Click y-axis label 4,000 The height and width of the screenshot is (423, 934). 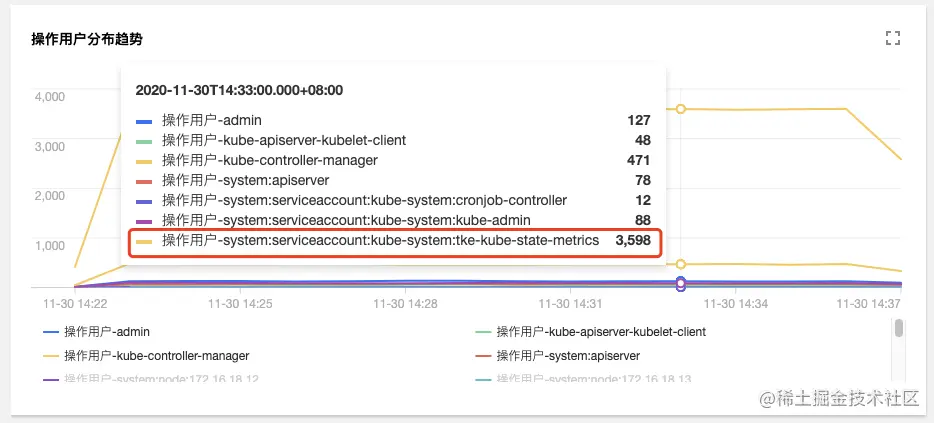(x=50, y=97)
